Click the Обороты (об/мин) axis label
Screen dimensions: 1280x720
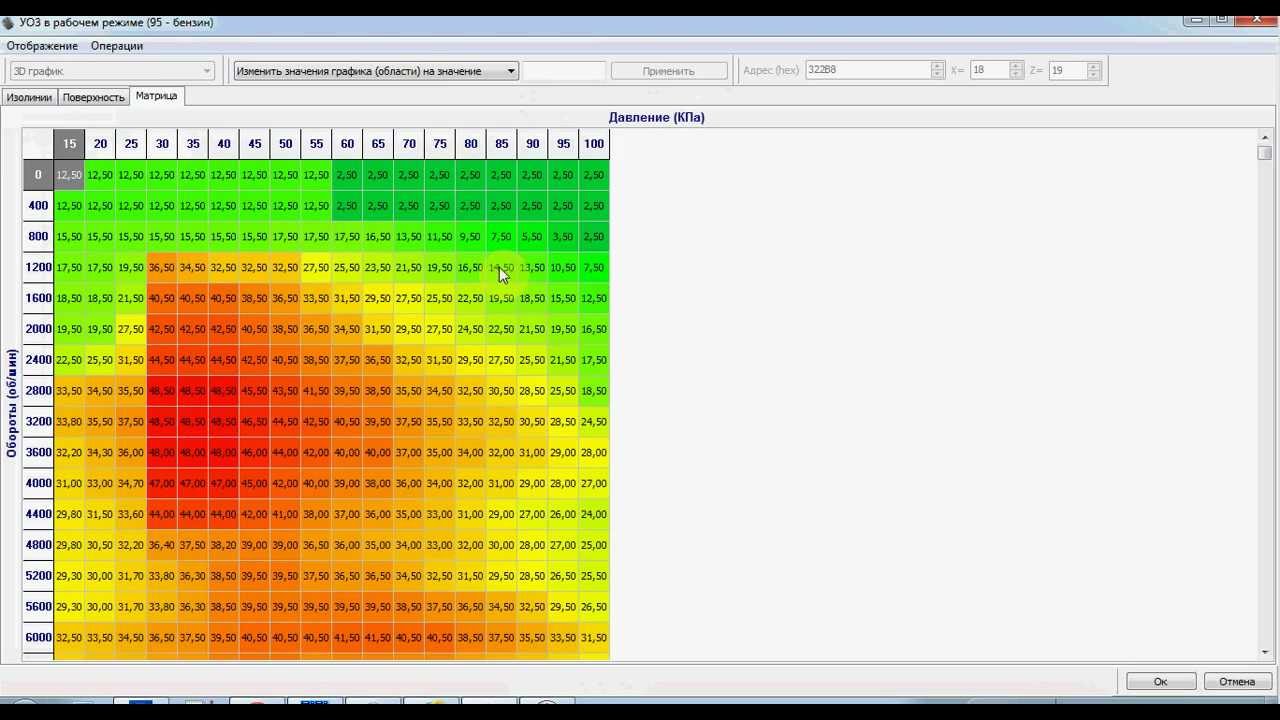[12, 403]
